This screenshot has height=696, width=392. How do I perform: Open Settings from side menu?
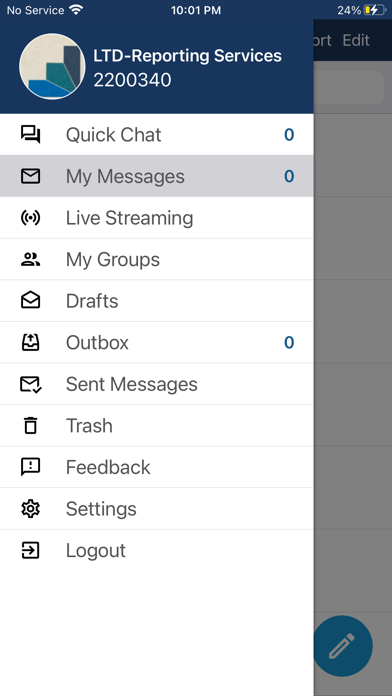pos(157,509)
